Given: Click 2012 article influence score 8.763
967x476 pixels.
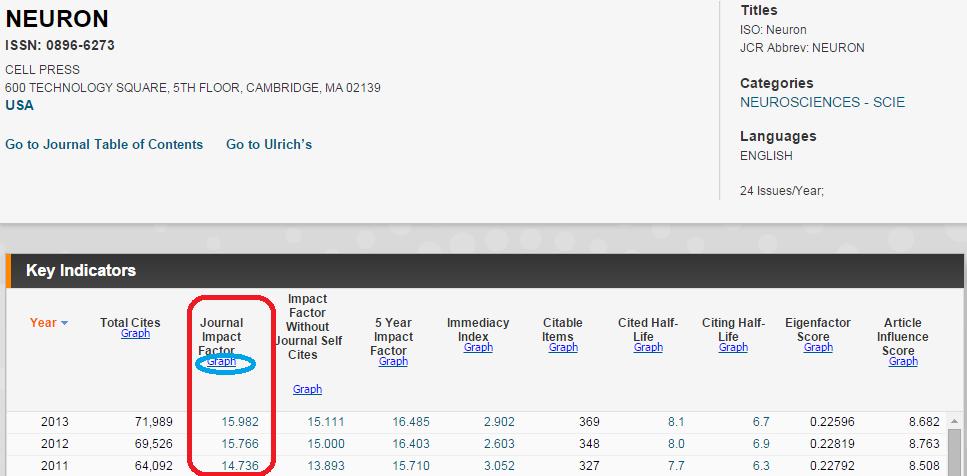Looking at the screenshot, I should (x=924, y=444).
